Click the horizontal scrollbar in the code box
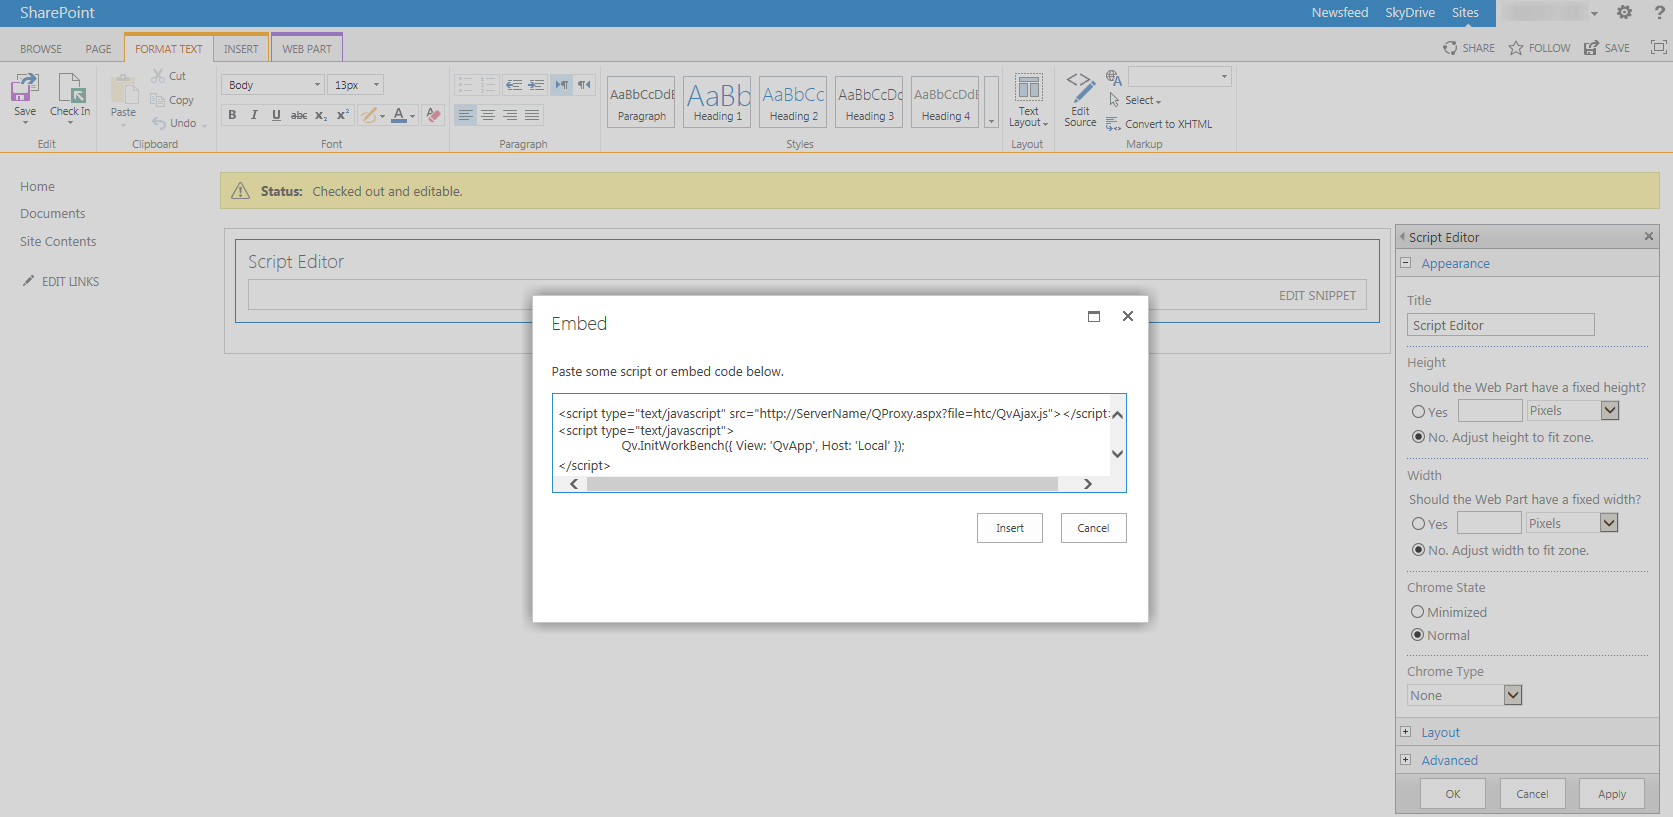Image resolution: width=1673 pixels, height=817 pixels. pyautogui.click(x=822, y=484)
